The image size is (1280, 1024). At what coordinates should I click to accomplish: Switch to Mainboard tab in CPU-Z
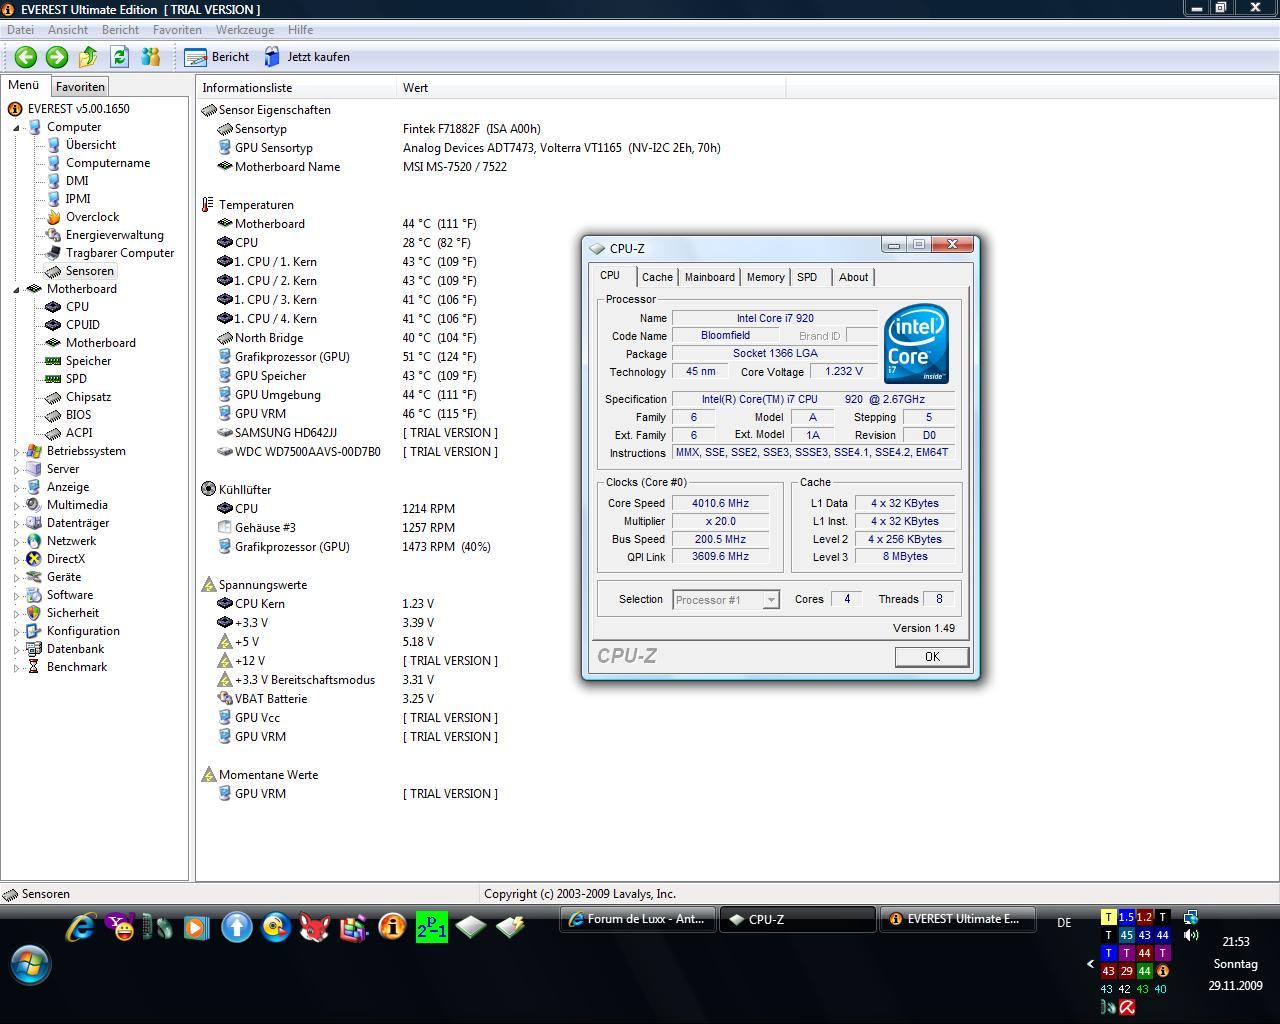click(x=709, y=277)
